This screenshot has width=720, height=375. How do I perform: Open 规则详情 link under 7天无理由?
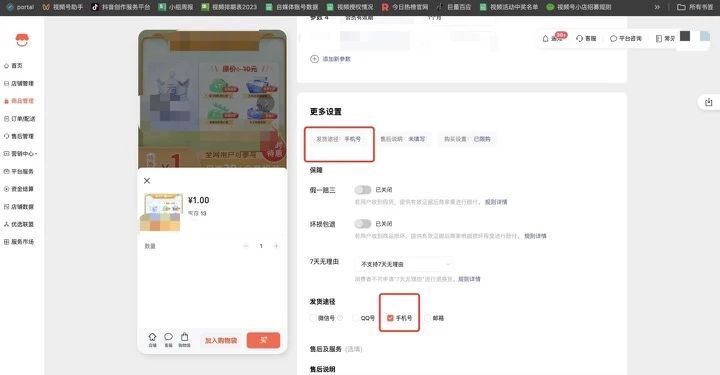(469, 279)
